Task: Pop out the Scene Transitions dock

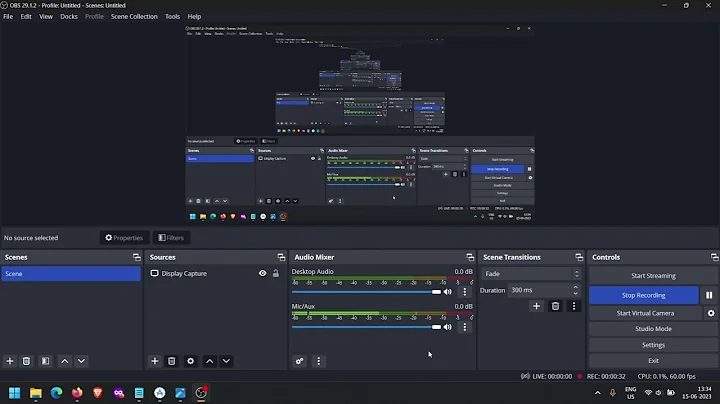Action: (579, 257)
